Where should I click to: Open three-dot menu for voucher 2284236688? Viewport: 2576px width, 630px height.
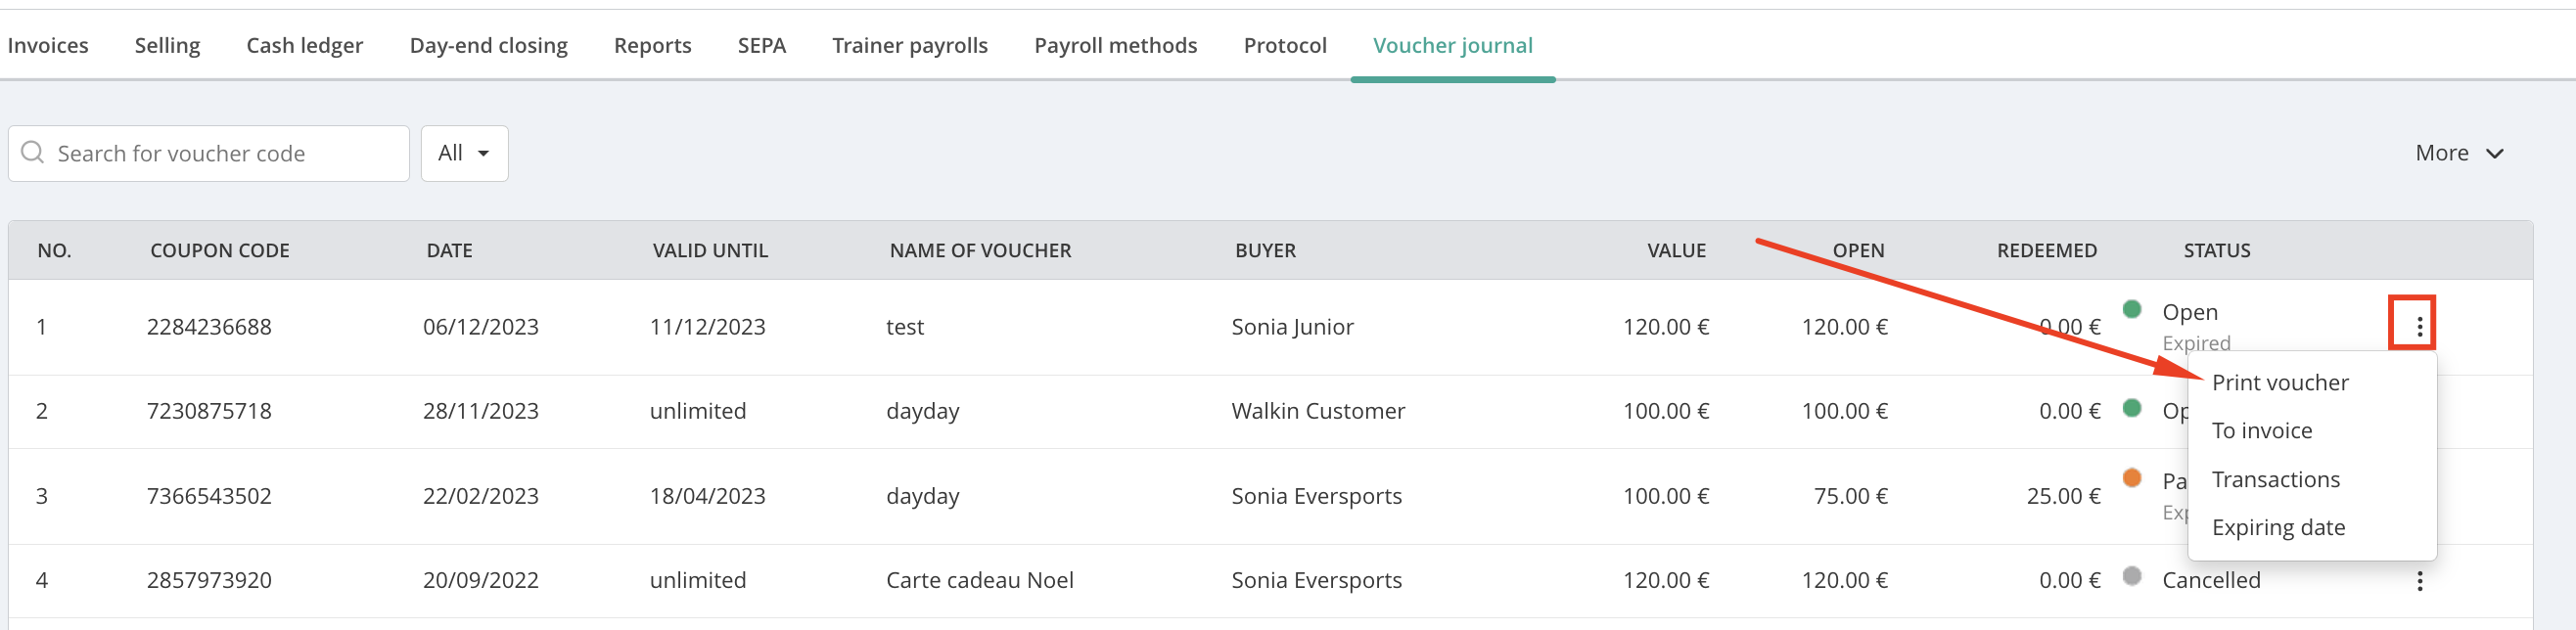click(2418, 327)
